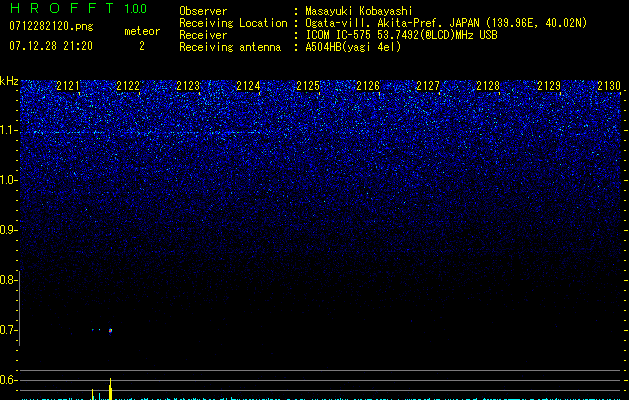The image size is (629, 400).
Task: Click the 2127 time marker
Action: pyautogui.click(x=428, y=86)
